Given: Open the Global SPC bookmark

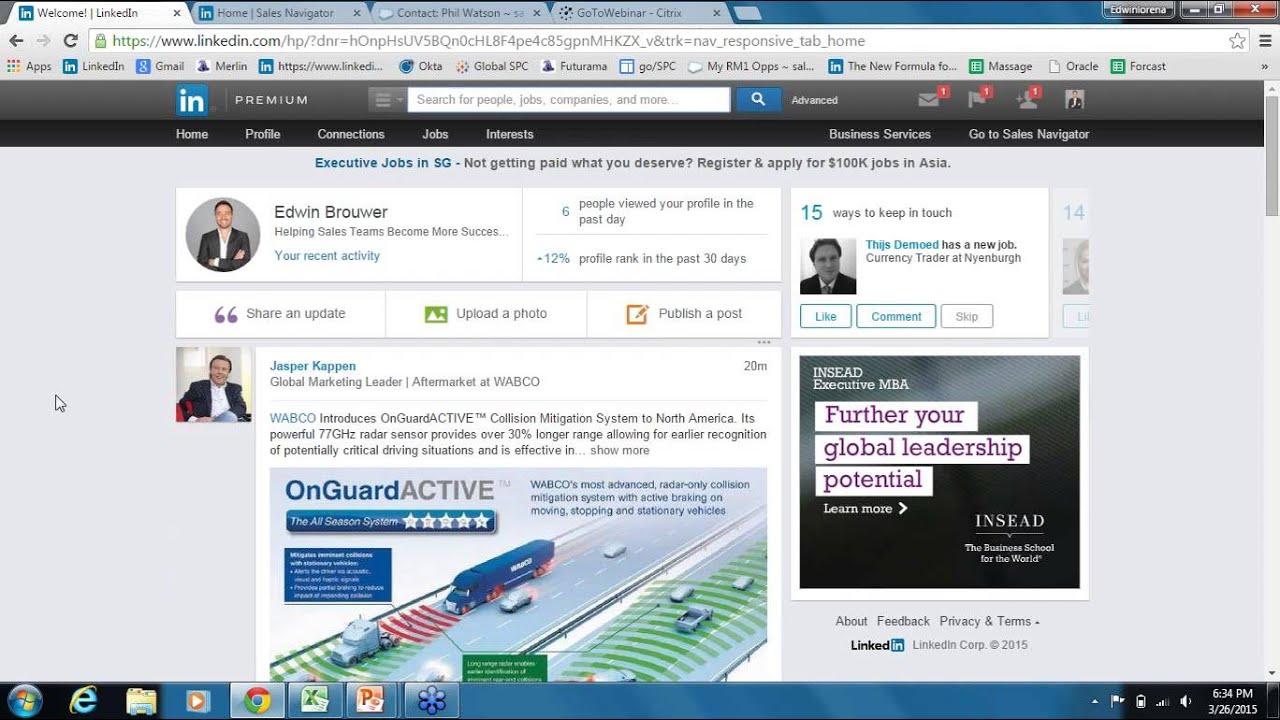Looking at the screenshot, I should 492,67.
